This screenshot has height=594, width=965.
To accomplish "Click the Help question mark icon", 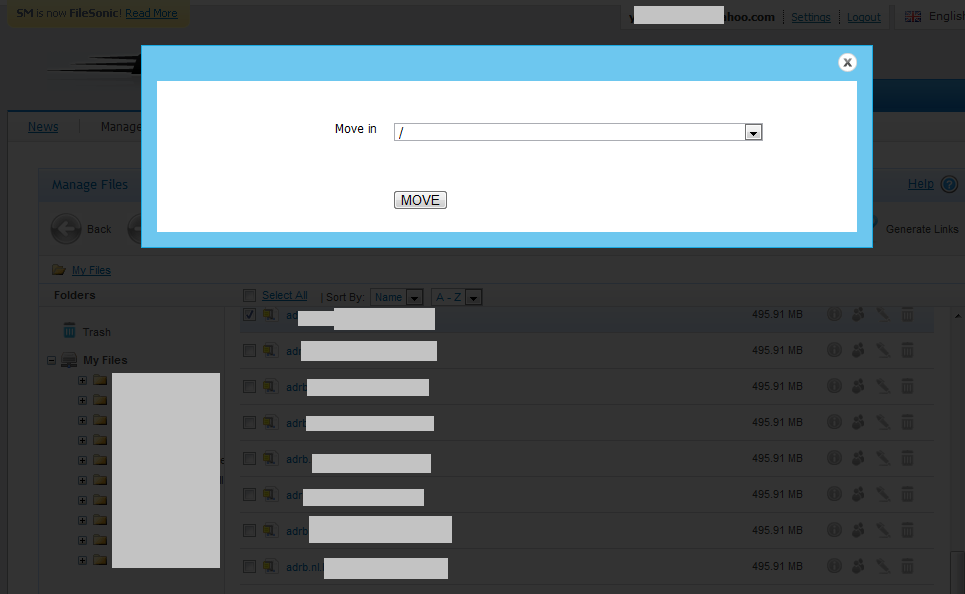I will 950,184.
